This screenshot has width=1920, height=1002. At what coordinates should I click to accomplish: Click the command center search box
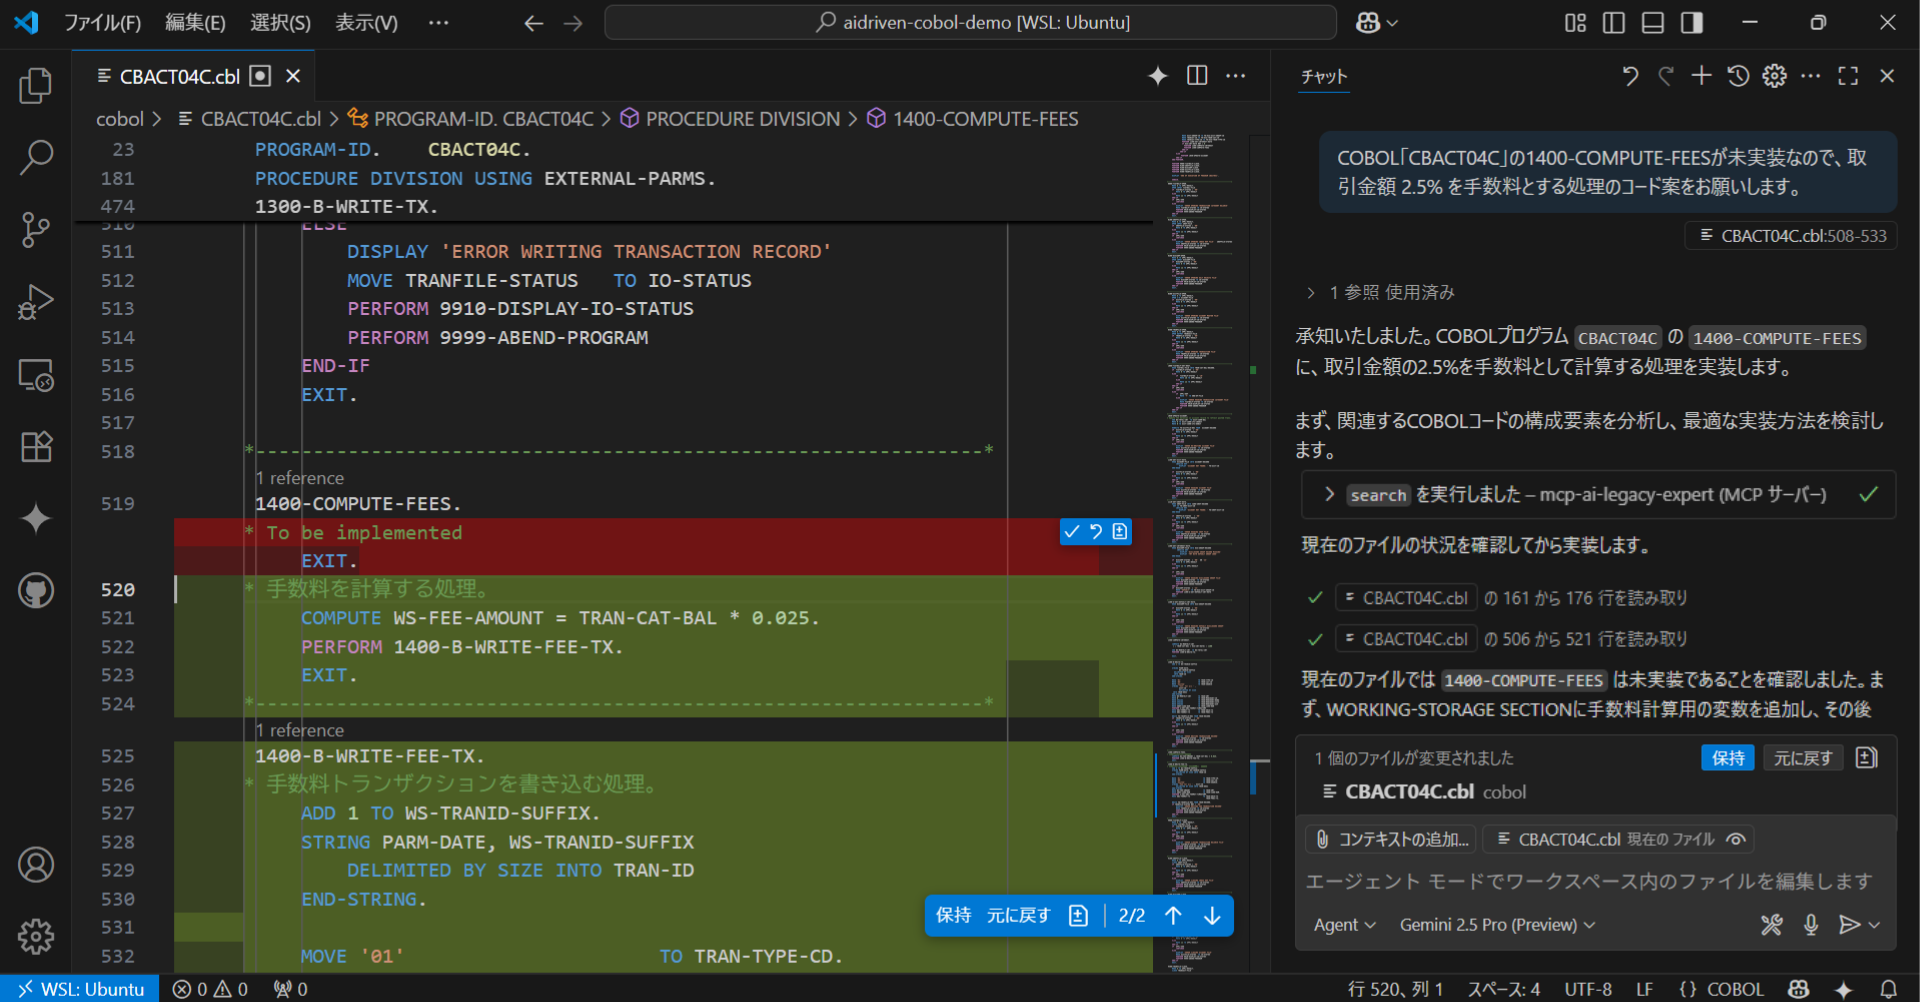pyautogui.click(x=970, y=23)
